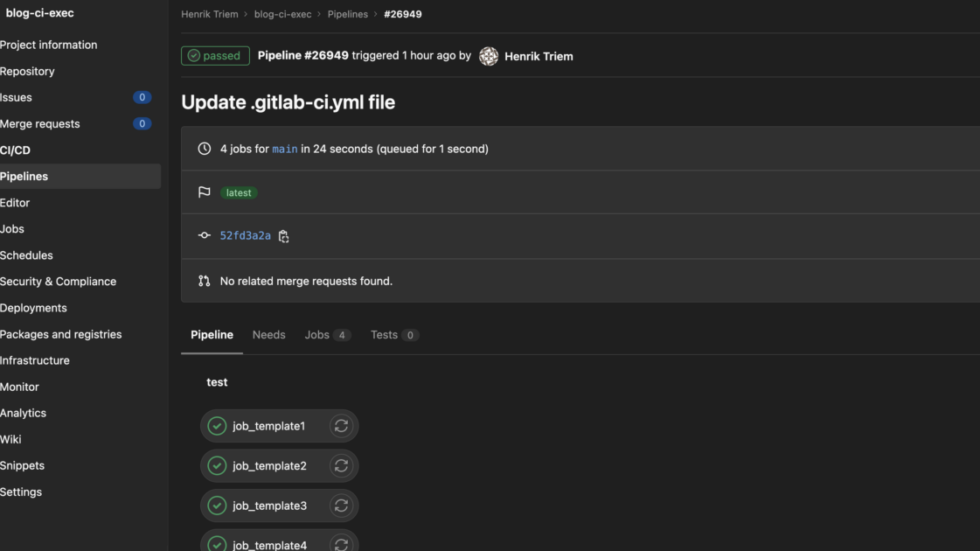Open Schedules in sidebar
This screenshot has height=551, width=980.
point(27,256)
